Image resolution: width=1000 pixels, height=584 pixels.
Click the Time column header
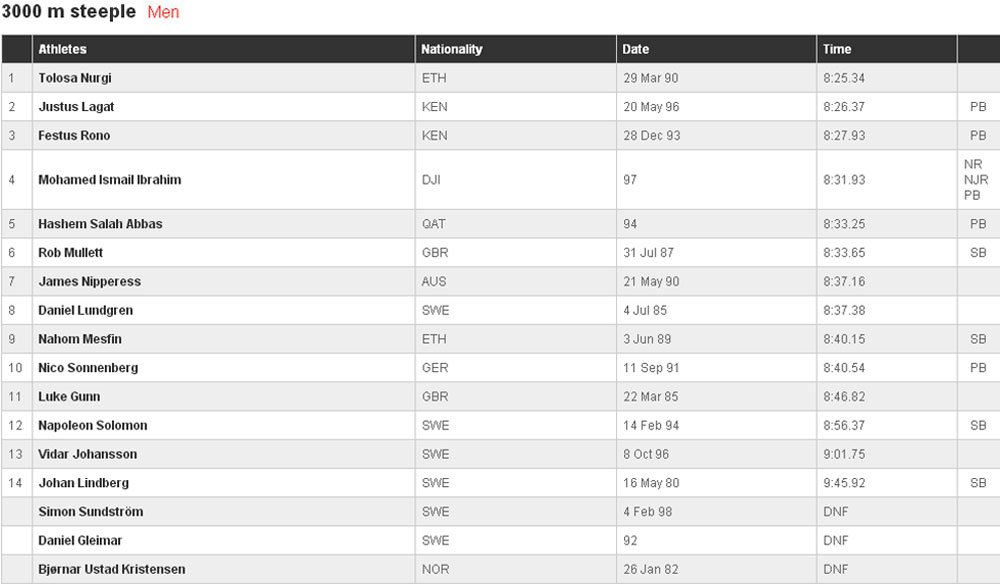point(837,49)
